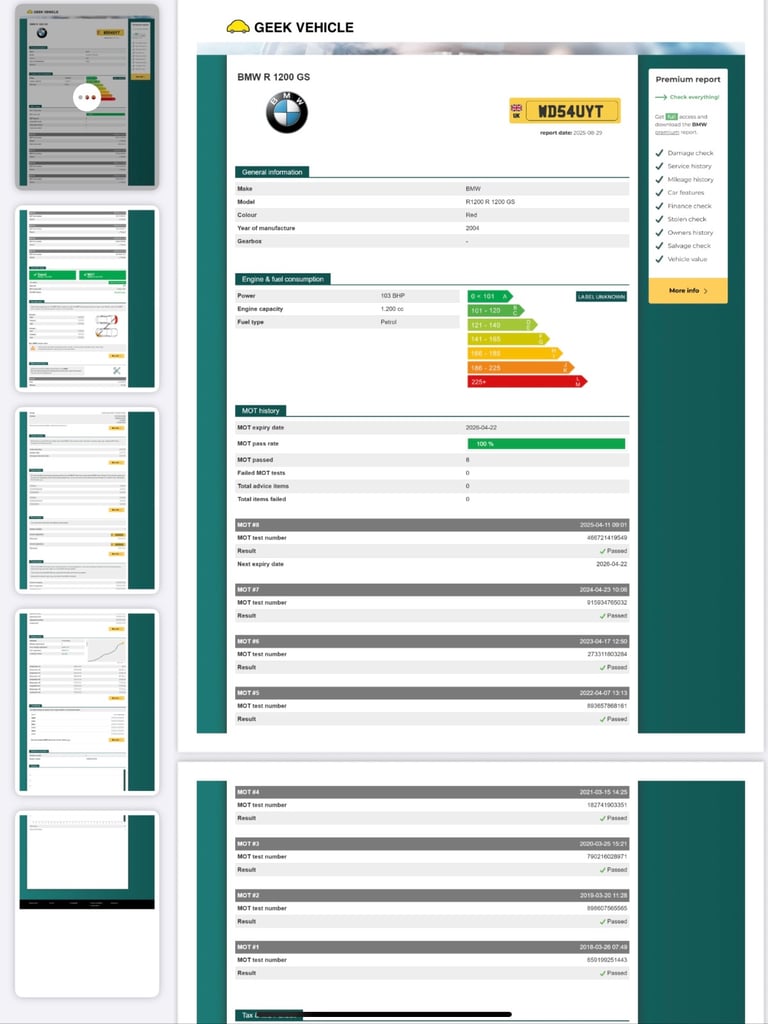Image resolution: width=768 pixels, height=1024 pixels.
Task: Click the General information section header
Action: (272, 172)
